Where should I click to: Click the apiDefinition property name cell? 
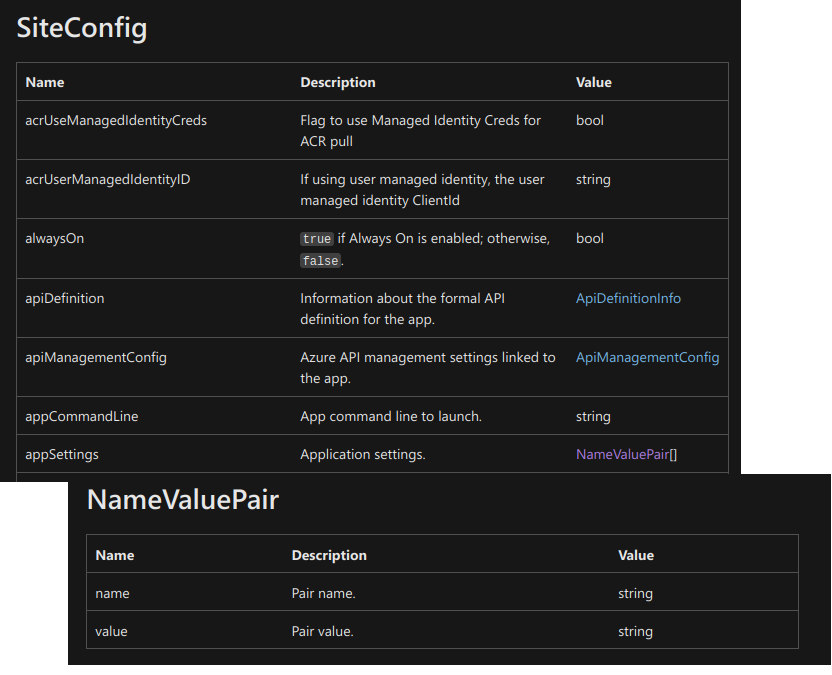pos(64,298)
